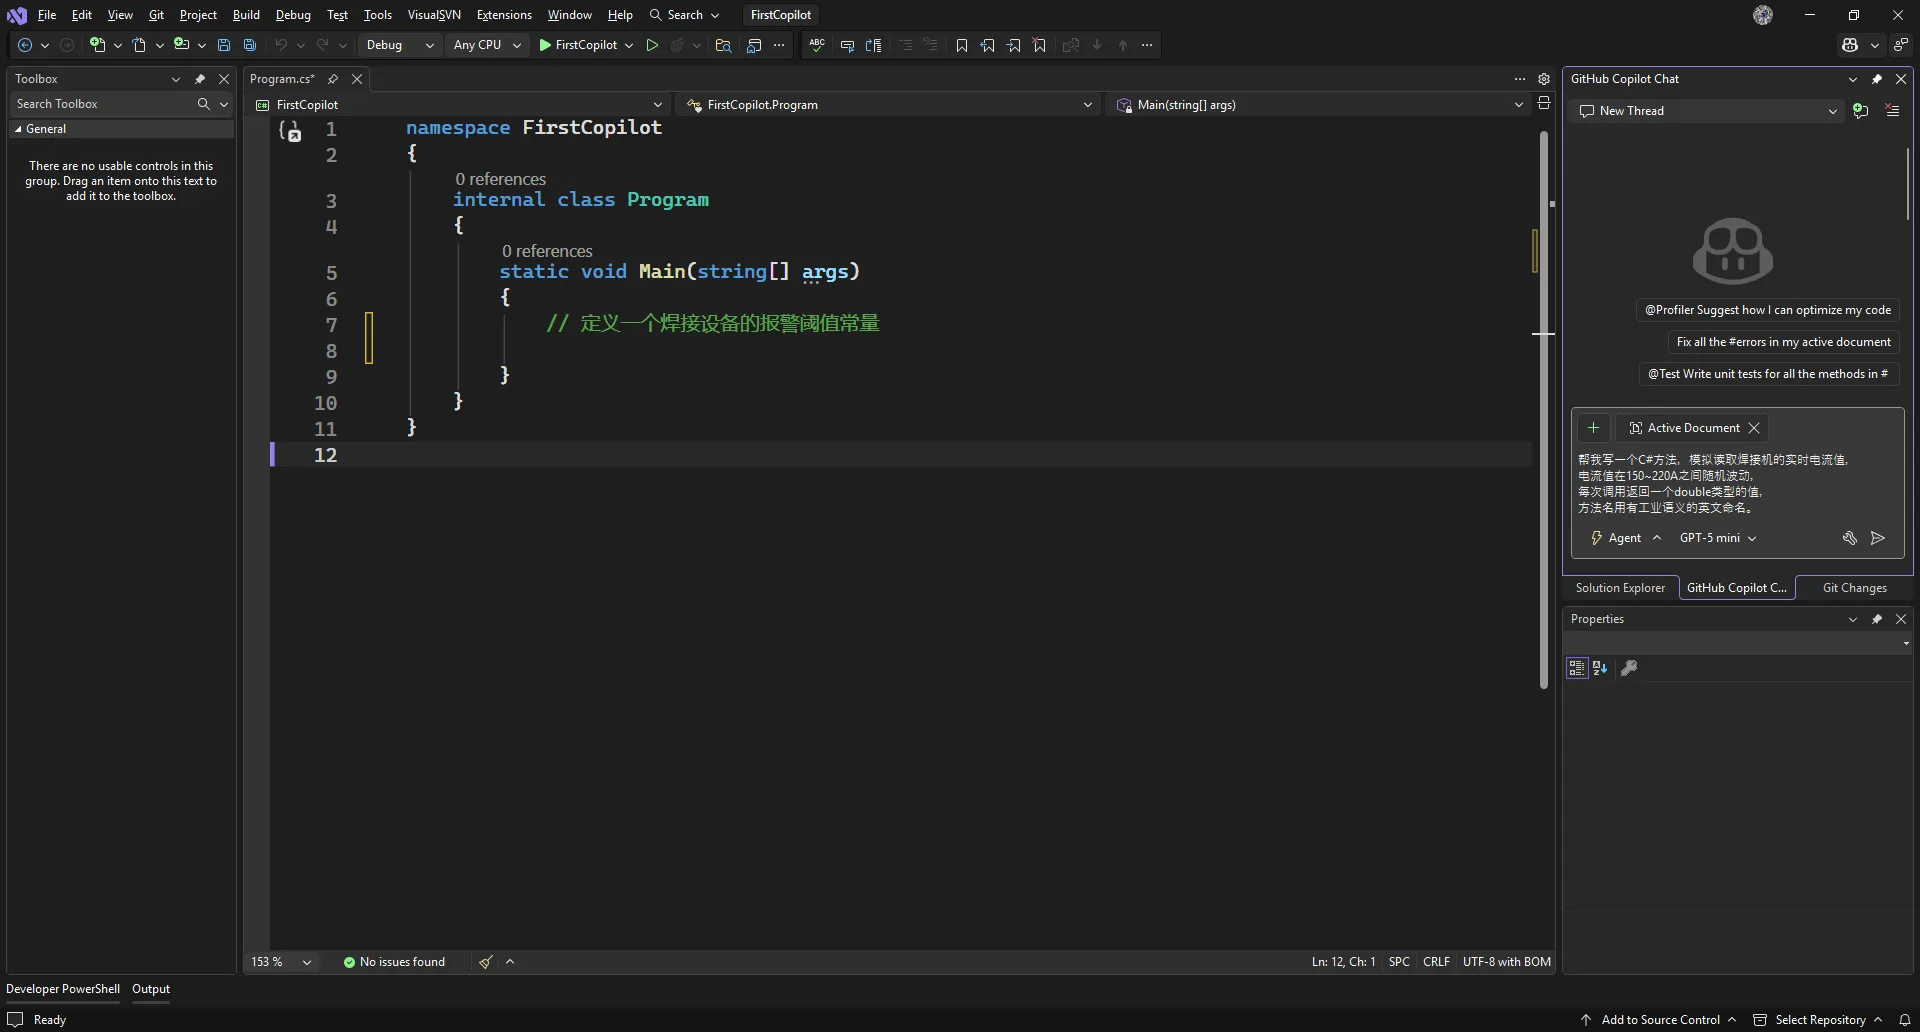Open the notifications bell icon

(1905, 1020)
